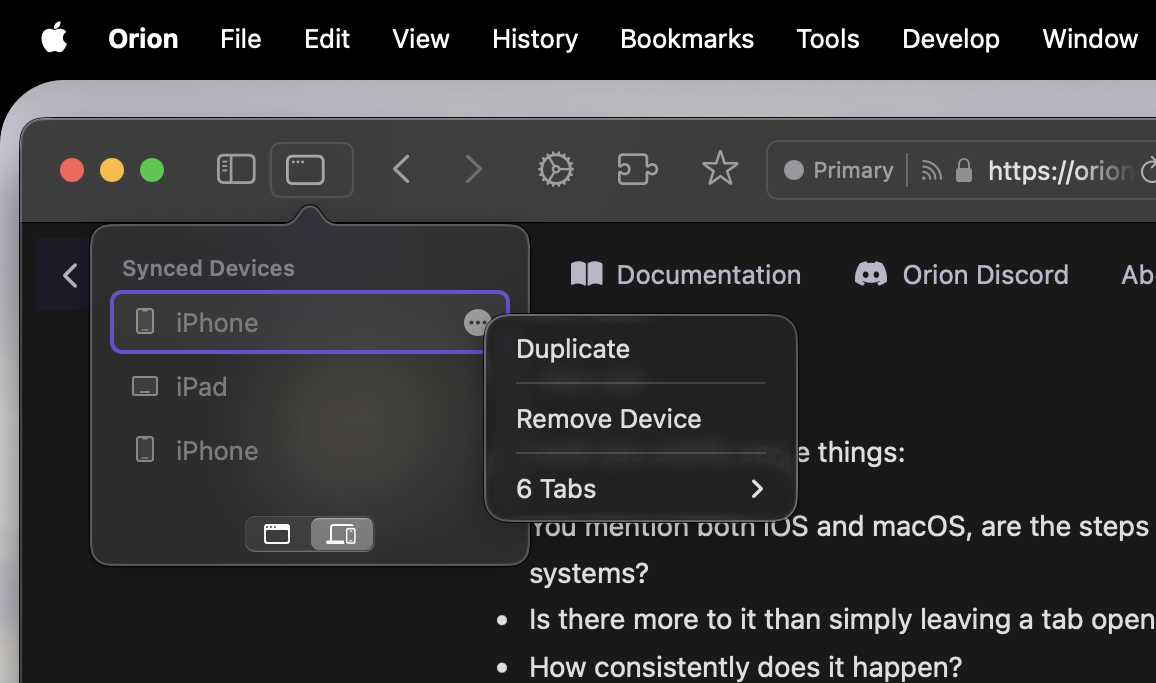Go back using the toolbar arrow

402,170
